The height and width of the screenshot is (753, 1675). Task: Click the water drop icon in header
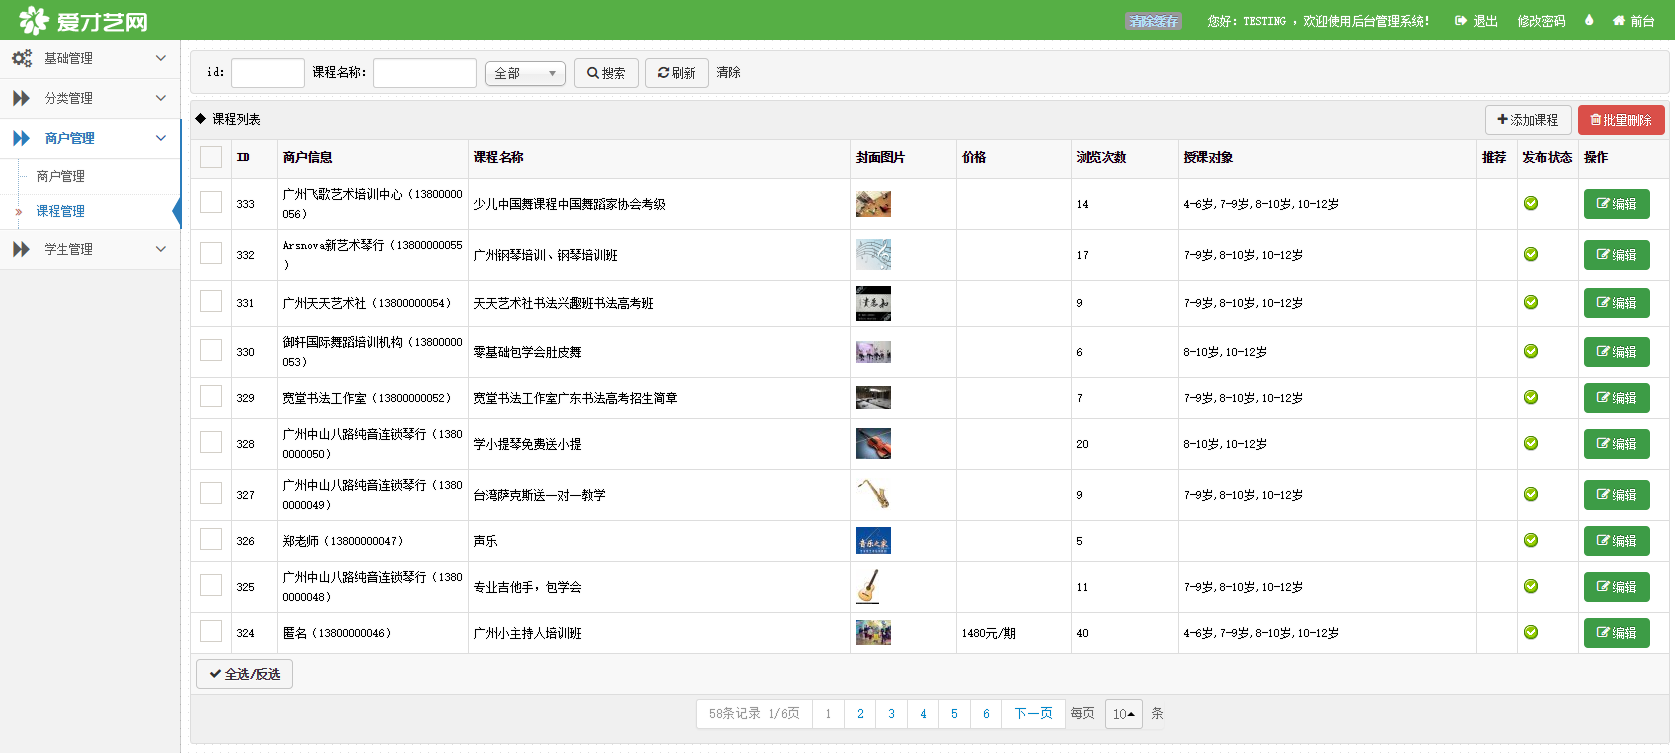(1589, 20)
